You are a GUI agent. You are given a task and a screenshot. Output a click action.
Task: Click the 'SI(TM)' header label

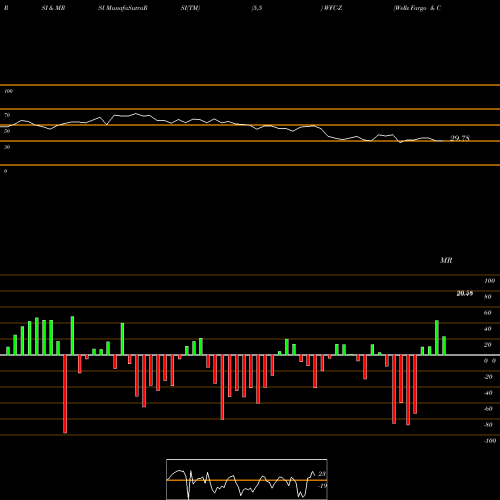[190, 8]
